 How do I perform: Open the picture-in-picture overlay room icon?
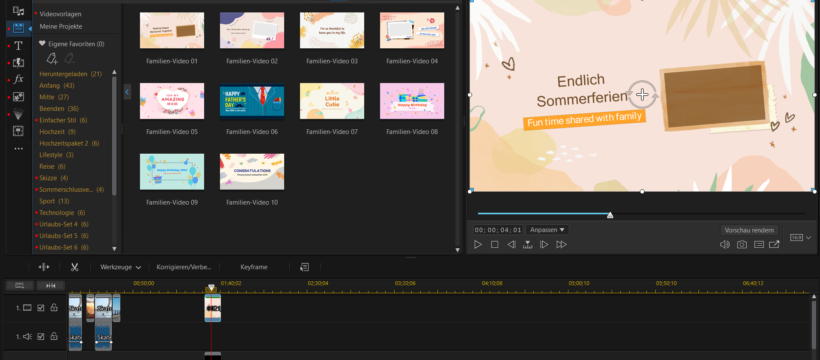coord(18,97)
